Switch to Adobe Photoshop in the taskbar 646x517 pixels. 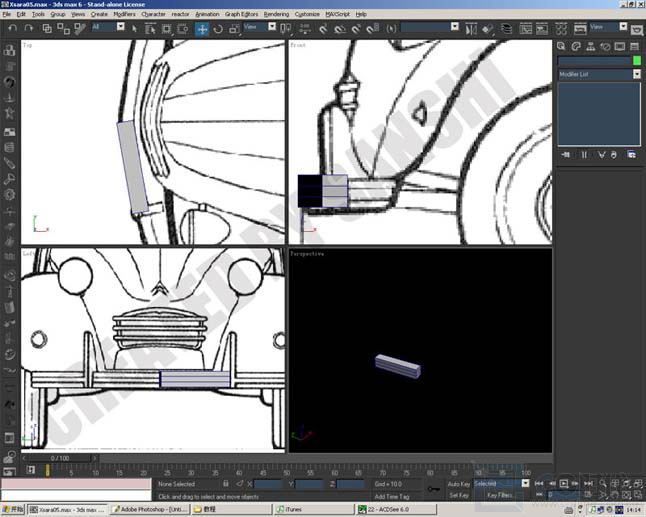click(x=150, y=510)
